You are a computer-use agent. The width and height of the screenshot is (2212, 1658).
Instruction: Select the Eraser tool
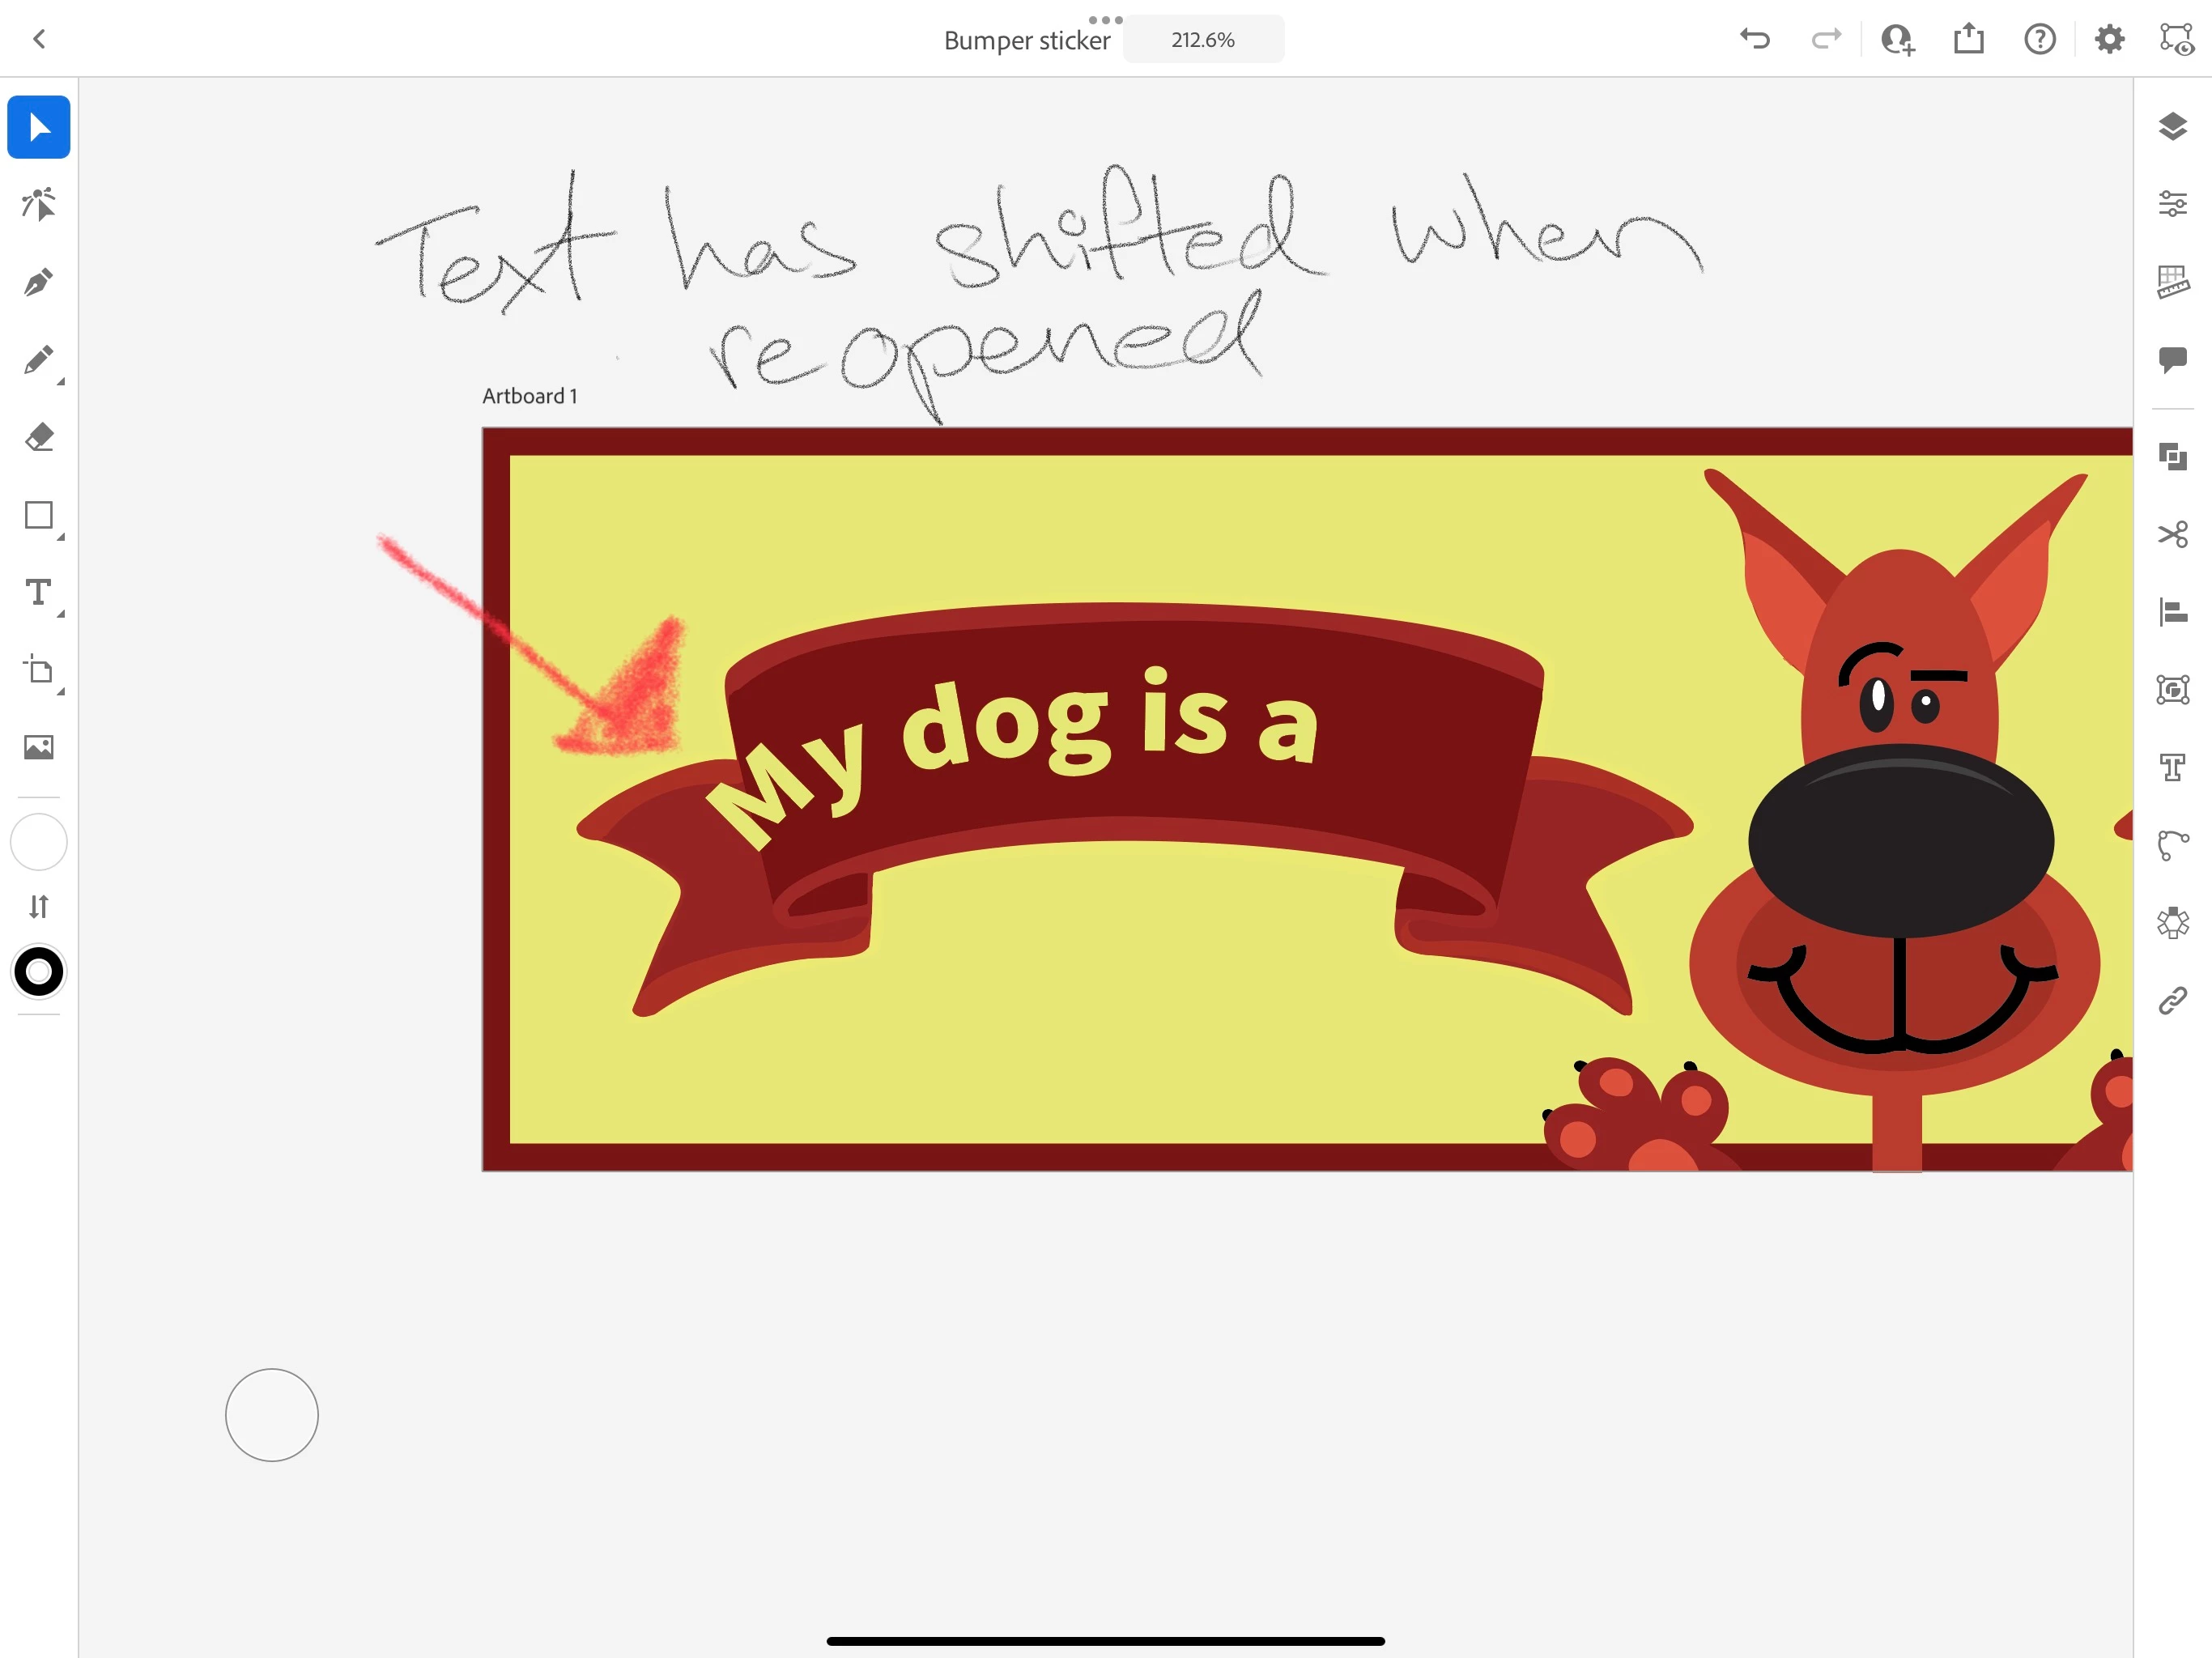coord(38,437)
